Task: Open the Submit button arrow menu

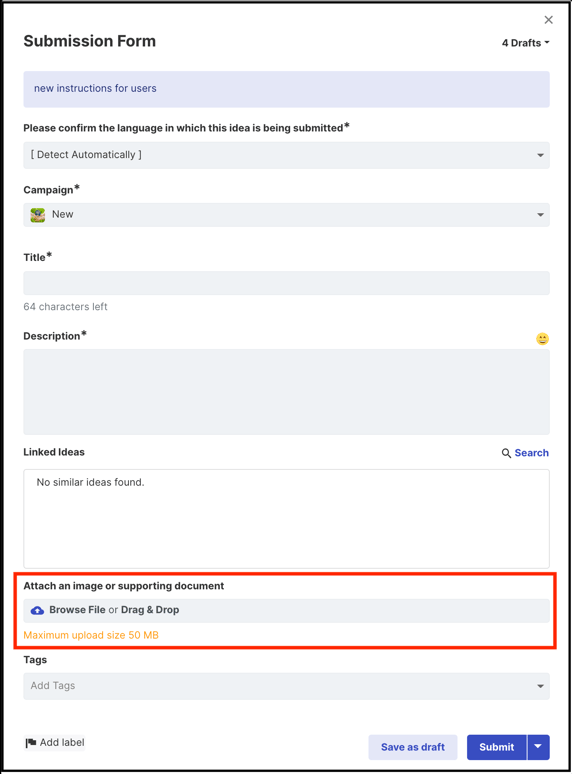Action: [x=538, y=747]
